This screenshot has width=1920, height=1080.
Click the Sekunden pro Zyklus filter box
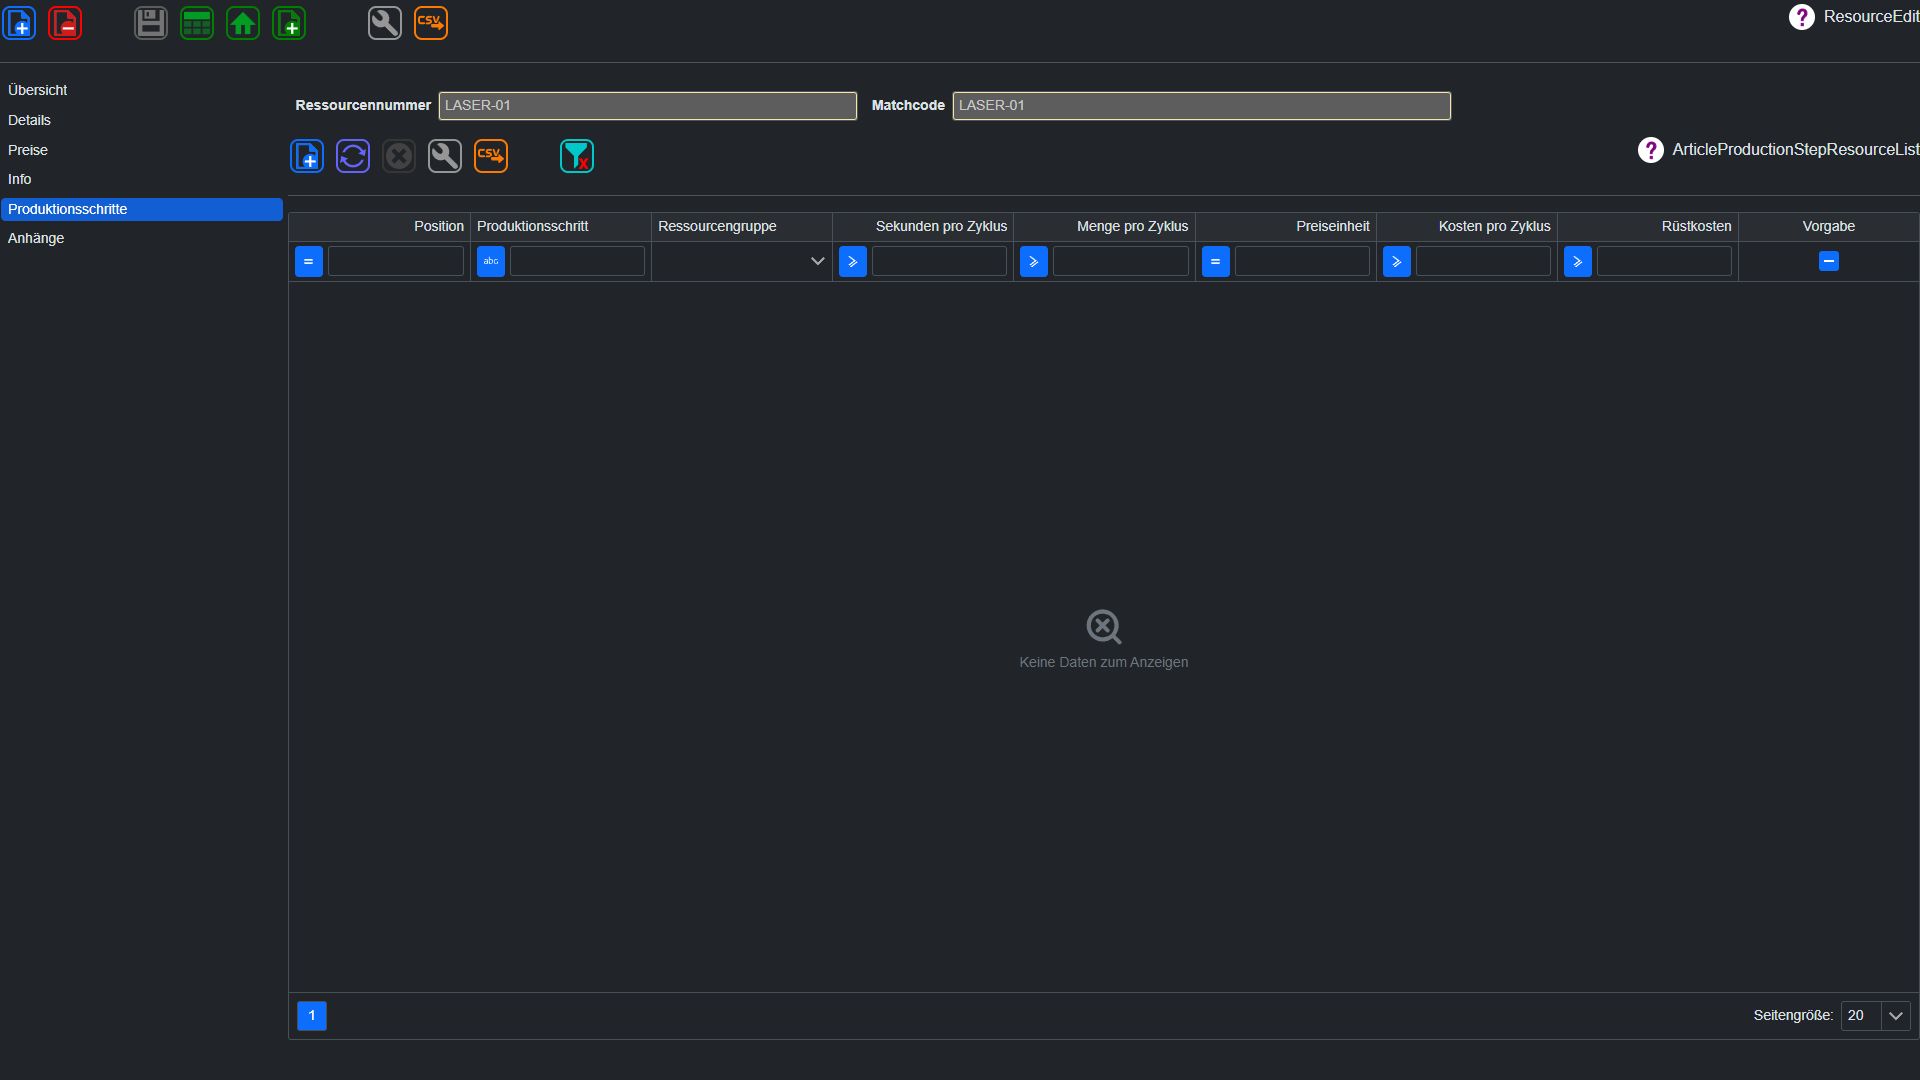pos(939,262)
